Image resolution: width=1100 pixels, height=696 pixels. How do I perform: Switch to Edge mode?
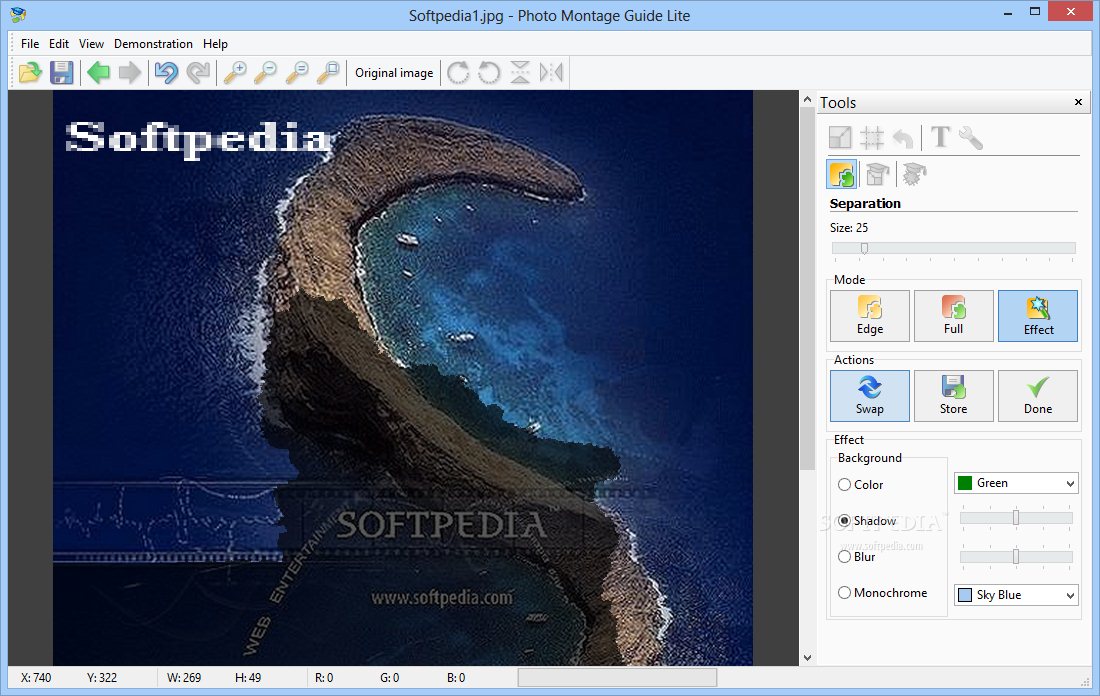click(x=870, y=316)
